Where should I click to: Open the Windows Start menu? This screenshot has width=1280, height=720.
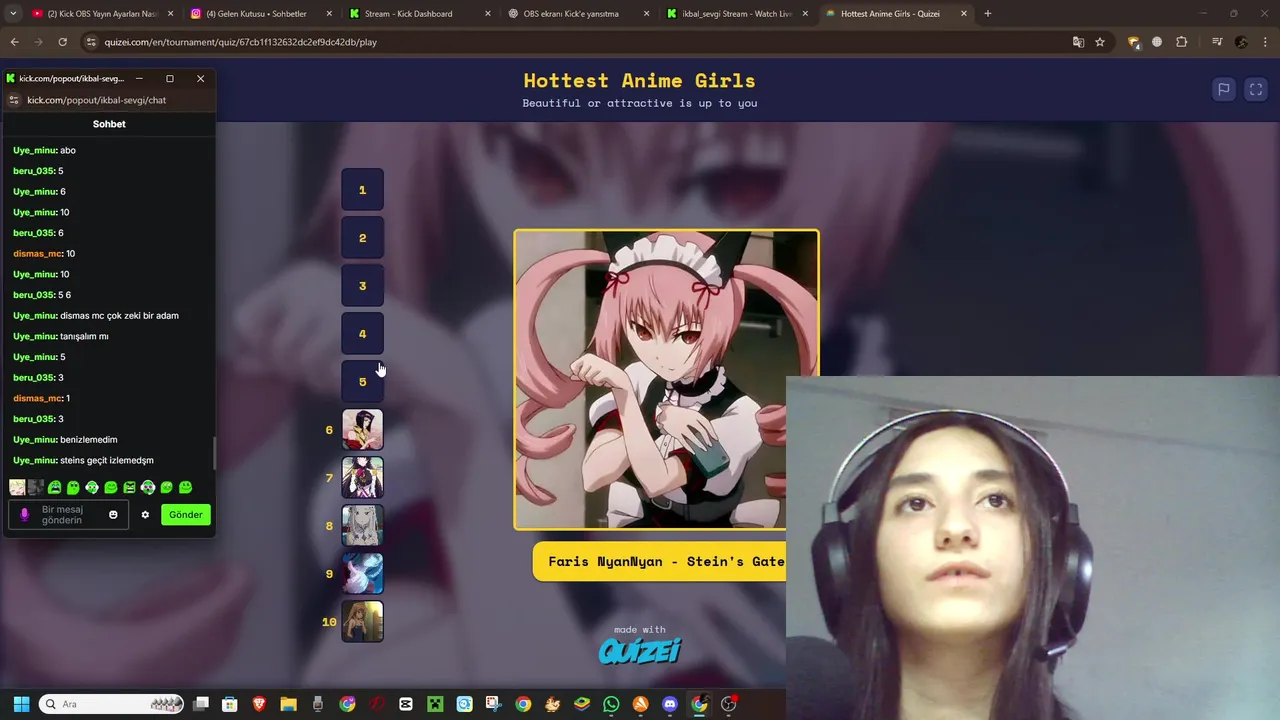tap(21, 704)
